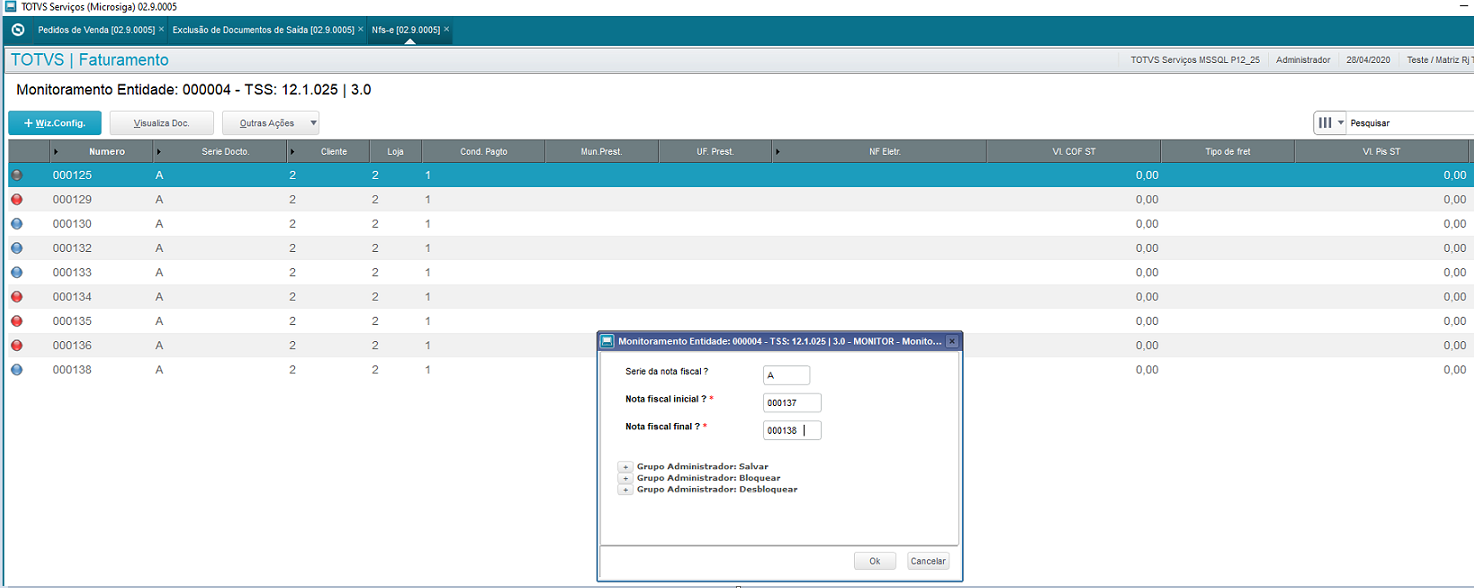Click red status icon of row 000136
The width and height of the screenshot is (1474, 588).
pyautogui.click(x=16, y=345)
